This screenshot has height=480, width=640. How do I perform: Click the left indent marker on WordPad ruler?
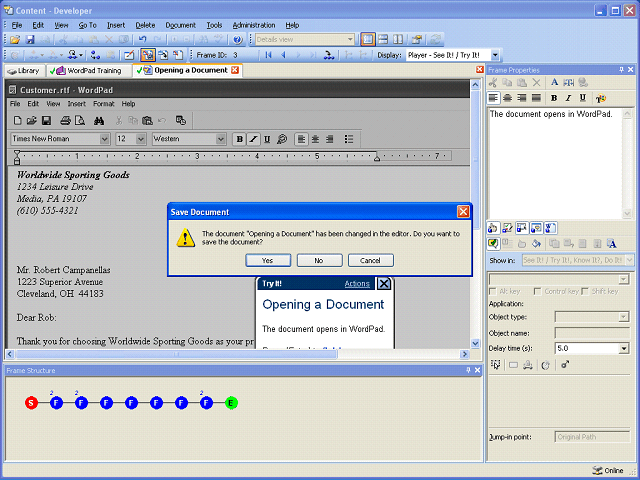17,157
